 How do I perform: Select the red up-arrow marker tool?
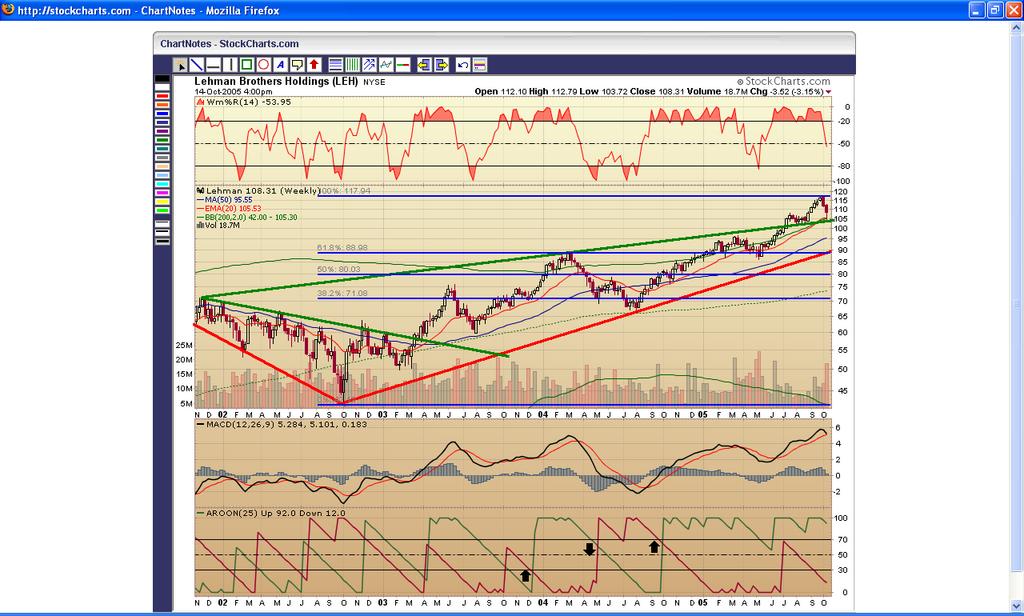[x=314, y=65]
